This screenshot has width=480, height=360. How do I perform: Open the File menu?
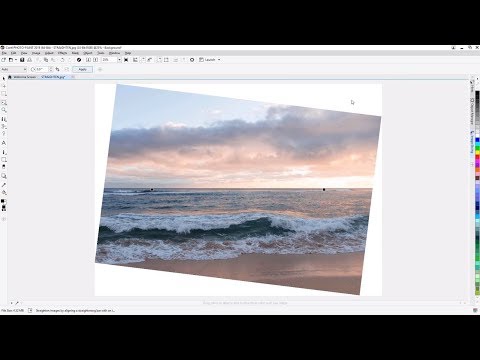[4, 53]
